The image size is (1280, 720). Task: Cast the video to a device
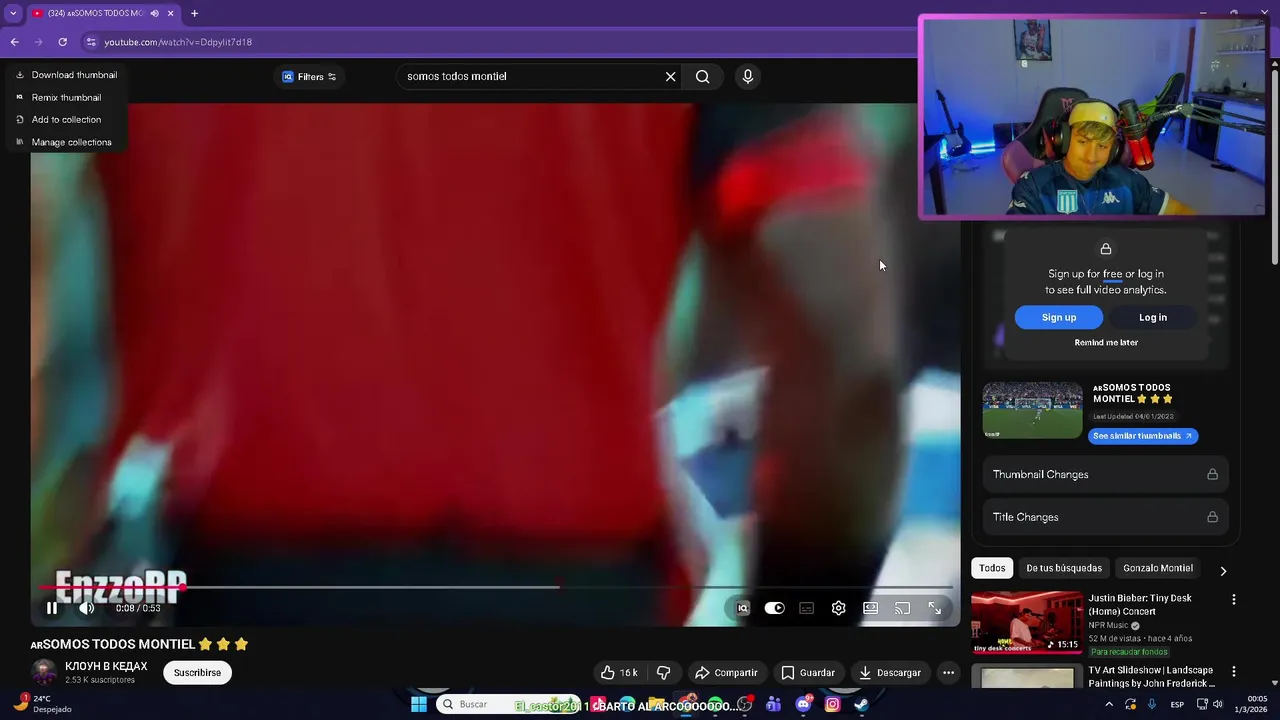903,608
